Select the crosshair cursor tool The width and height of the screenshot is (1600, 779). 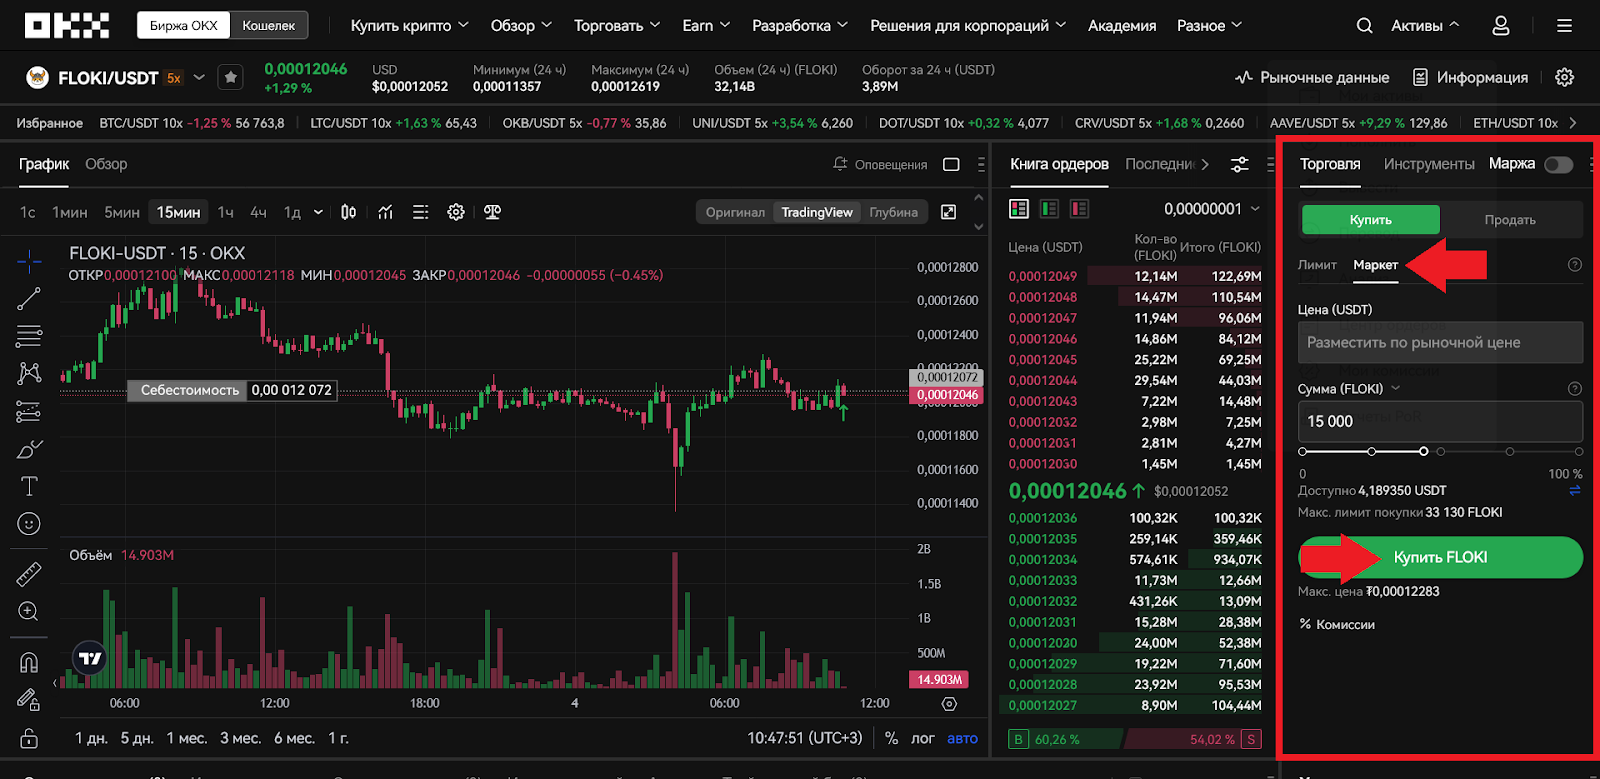click(29, 262)
